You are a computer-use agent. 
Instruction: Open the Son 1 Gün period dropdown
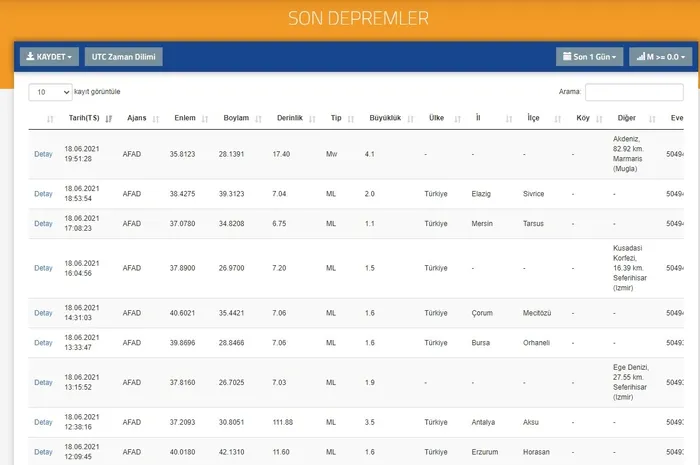tap(589, 57)
